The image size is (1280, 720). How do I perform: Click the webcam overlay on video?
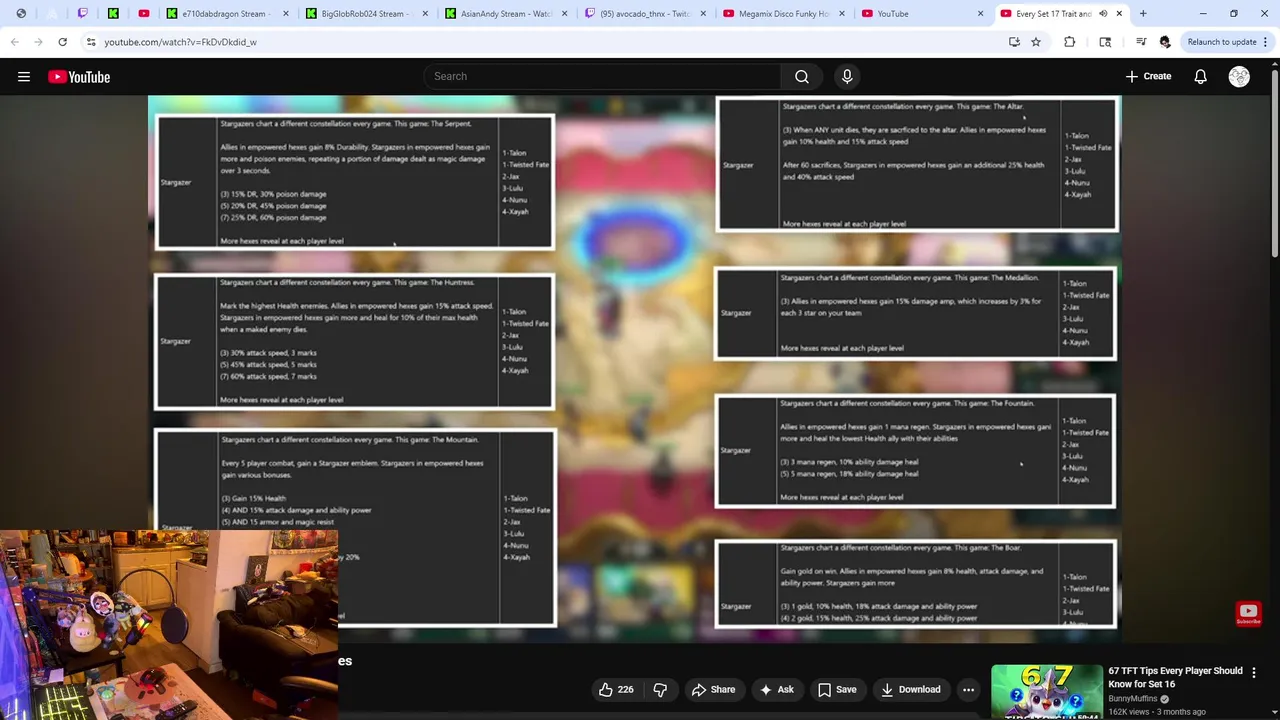(x=169, y=624)
